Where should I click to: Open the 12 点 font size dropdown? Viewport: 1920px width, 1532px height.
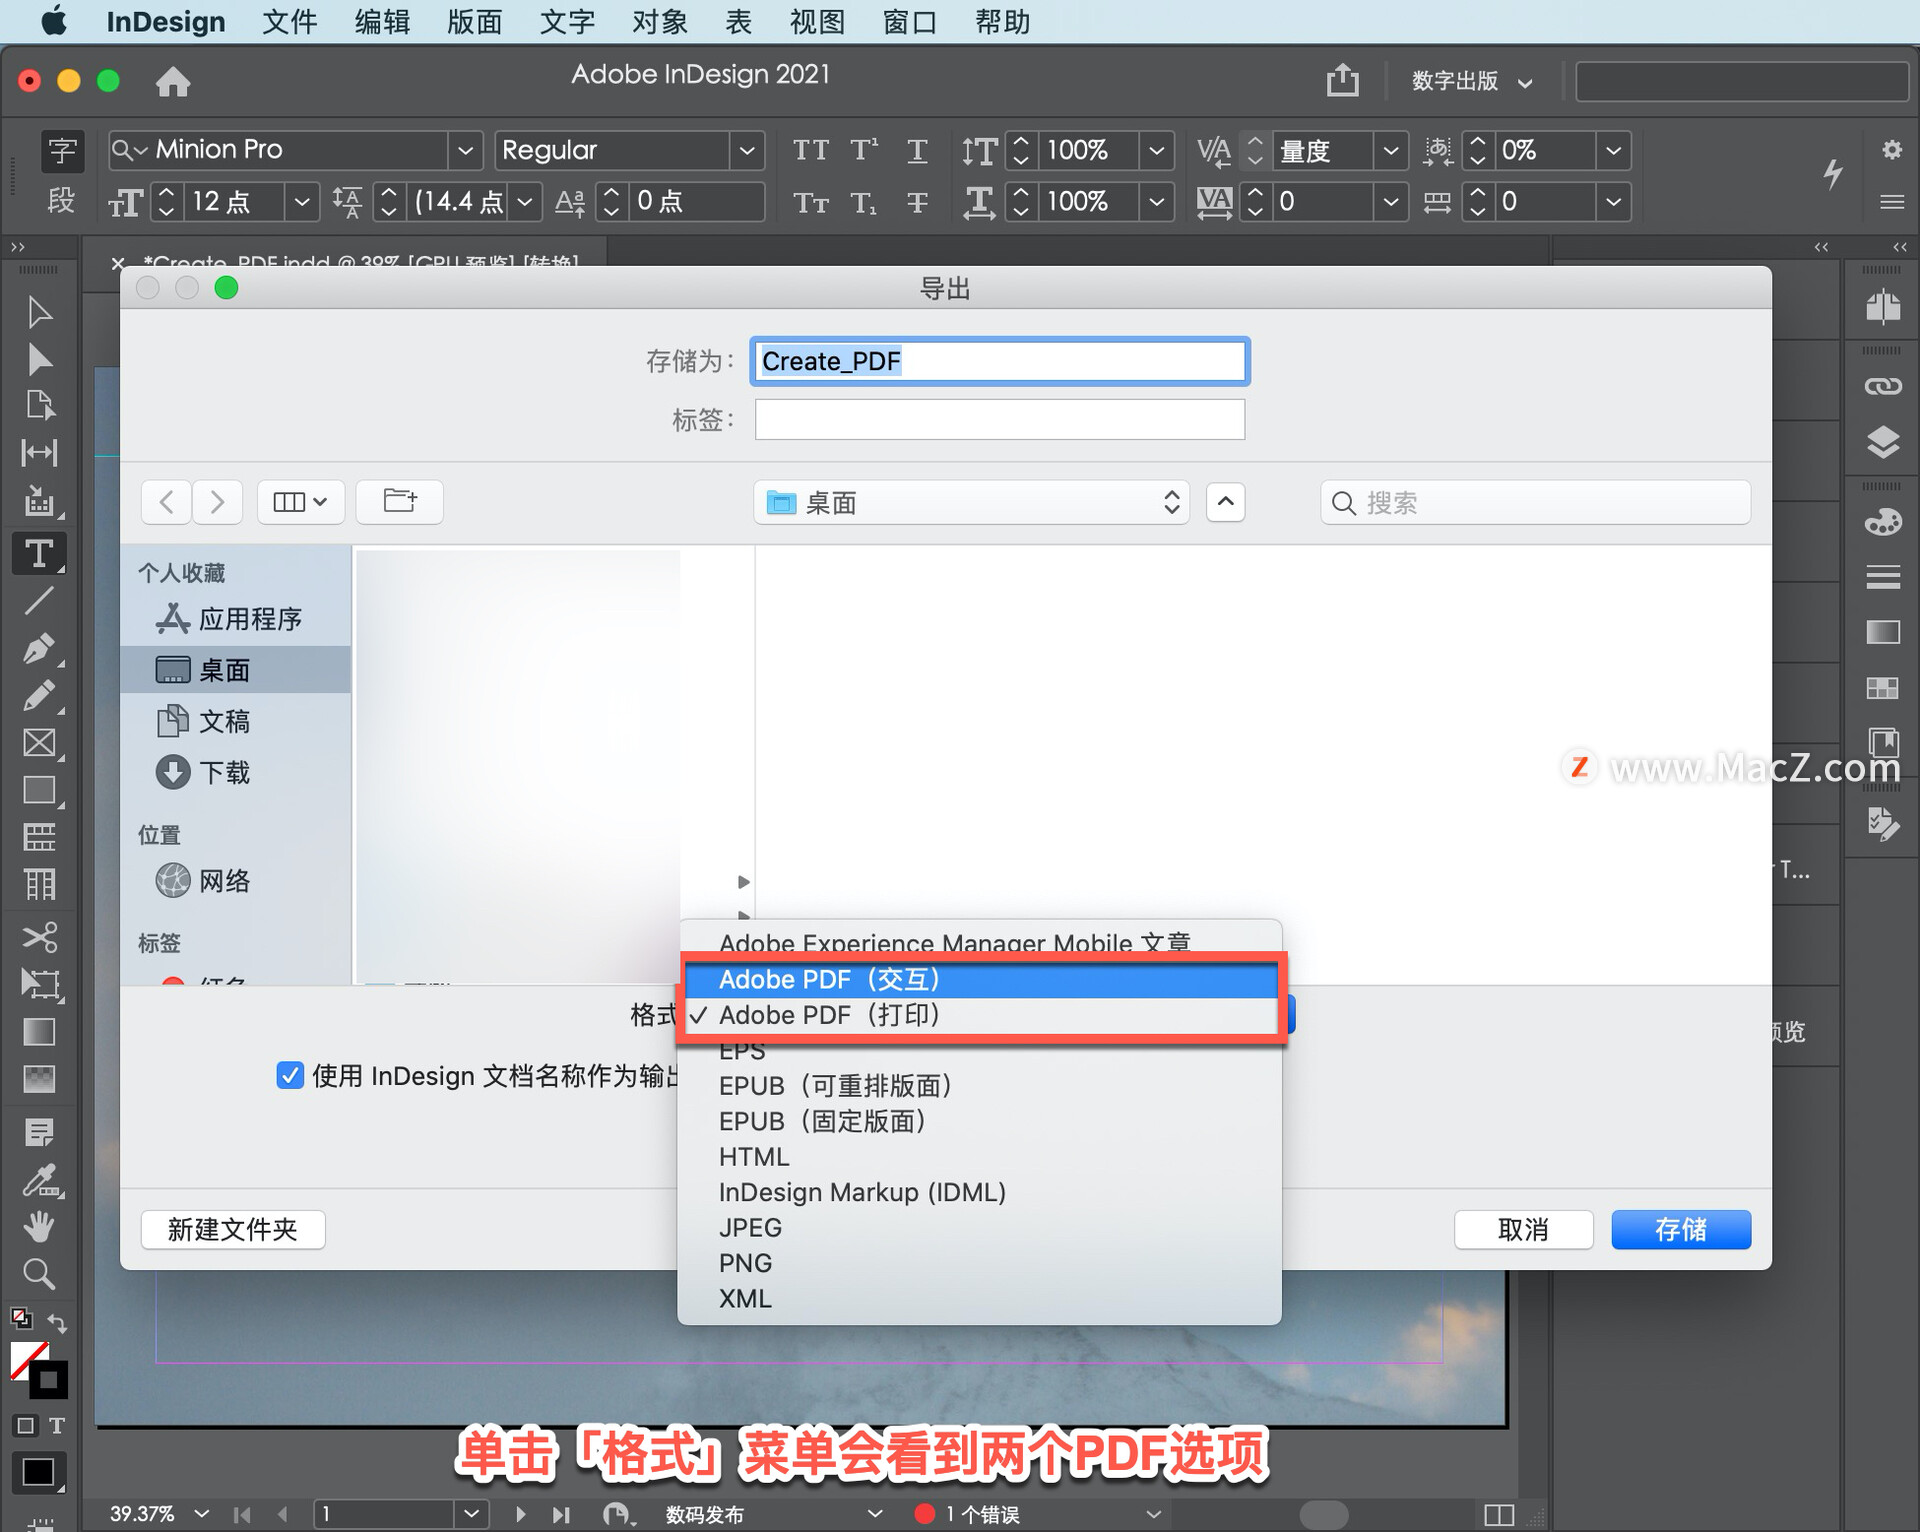tap(301, 202)
